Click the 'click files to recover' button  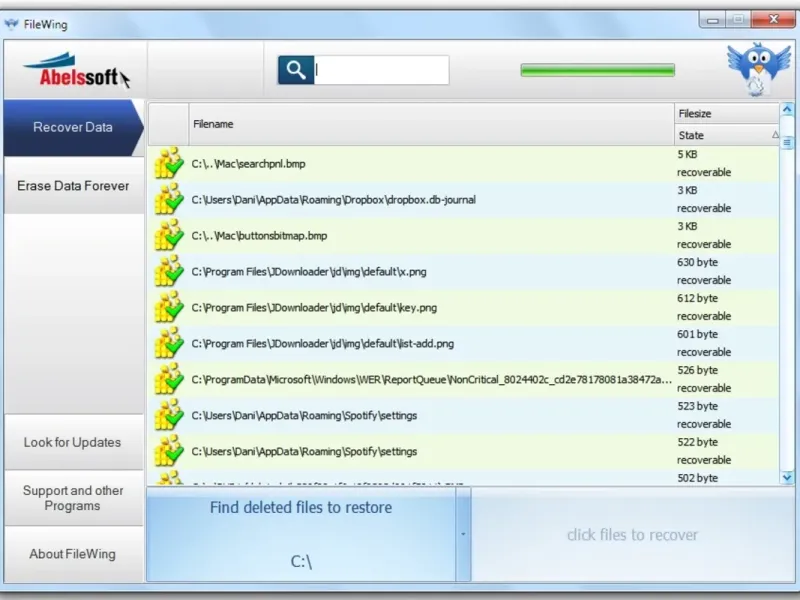point(632,535)
